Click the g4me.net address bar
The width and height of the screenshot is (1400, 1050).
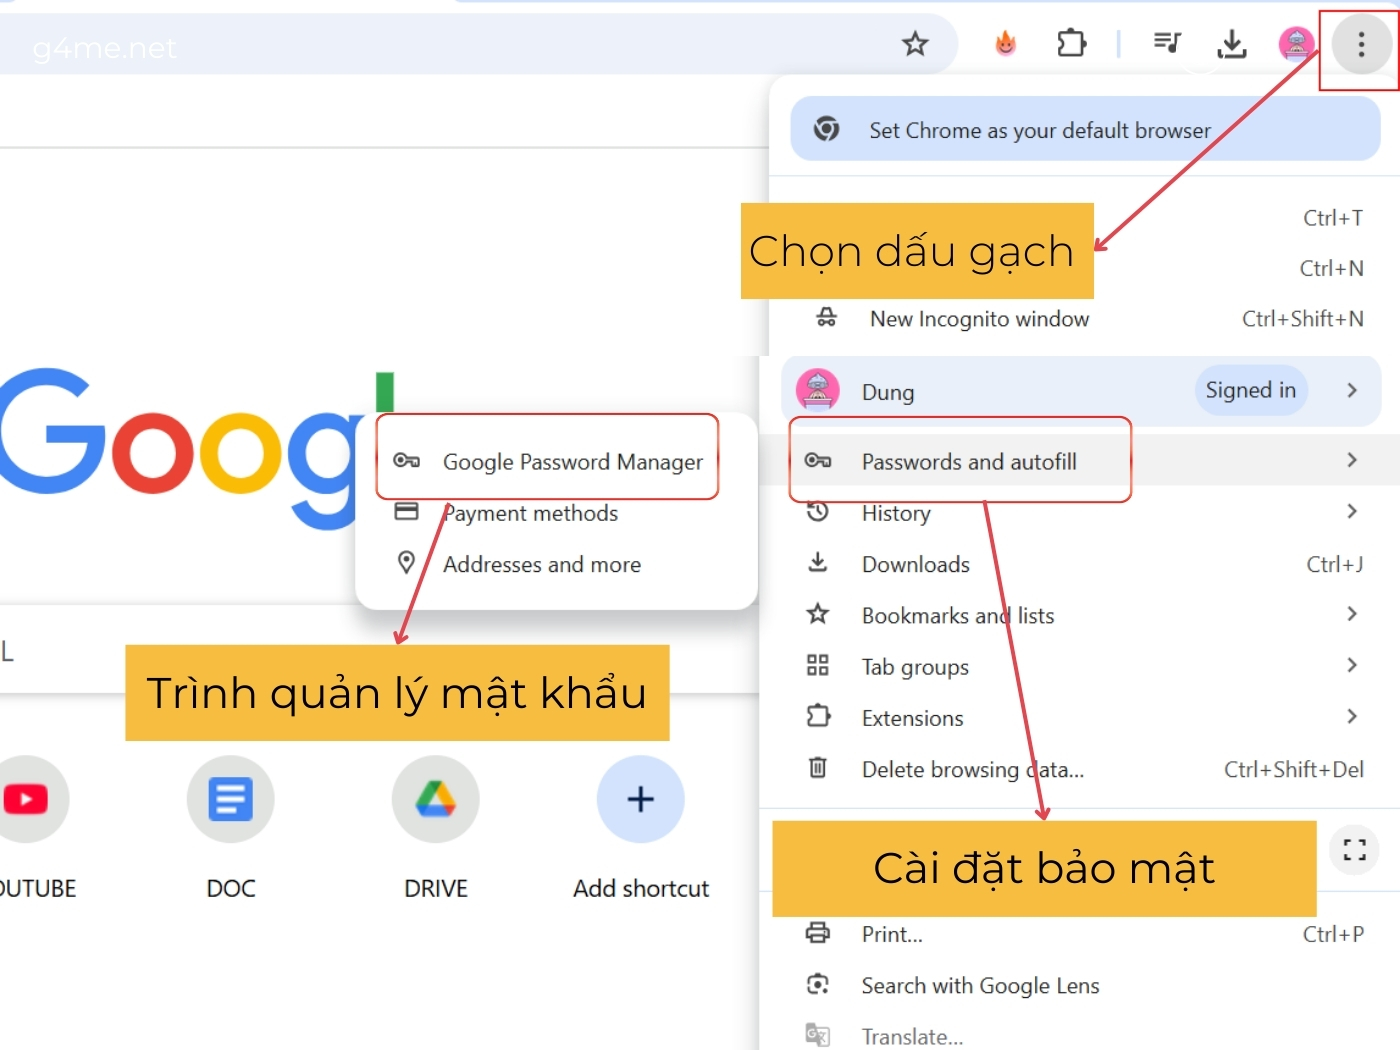coord(478,44)
